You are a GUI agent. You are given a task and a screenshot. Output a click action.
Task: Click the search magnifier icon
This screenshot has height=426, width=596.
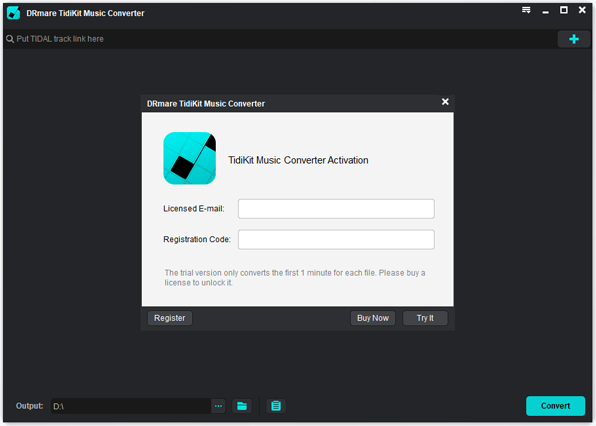(10, 39)
